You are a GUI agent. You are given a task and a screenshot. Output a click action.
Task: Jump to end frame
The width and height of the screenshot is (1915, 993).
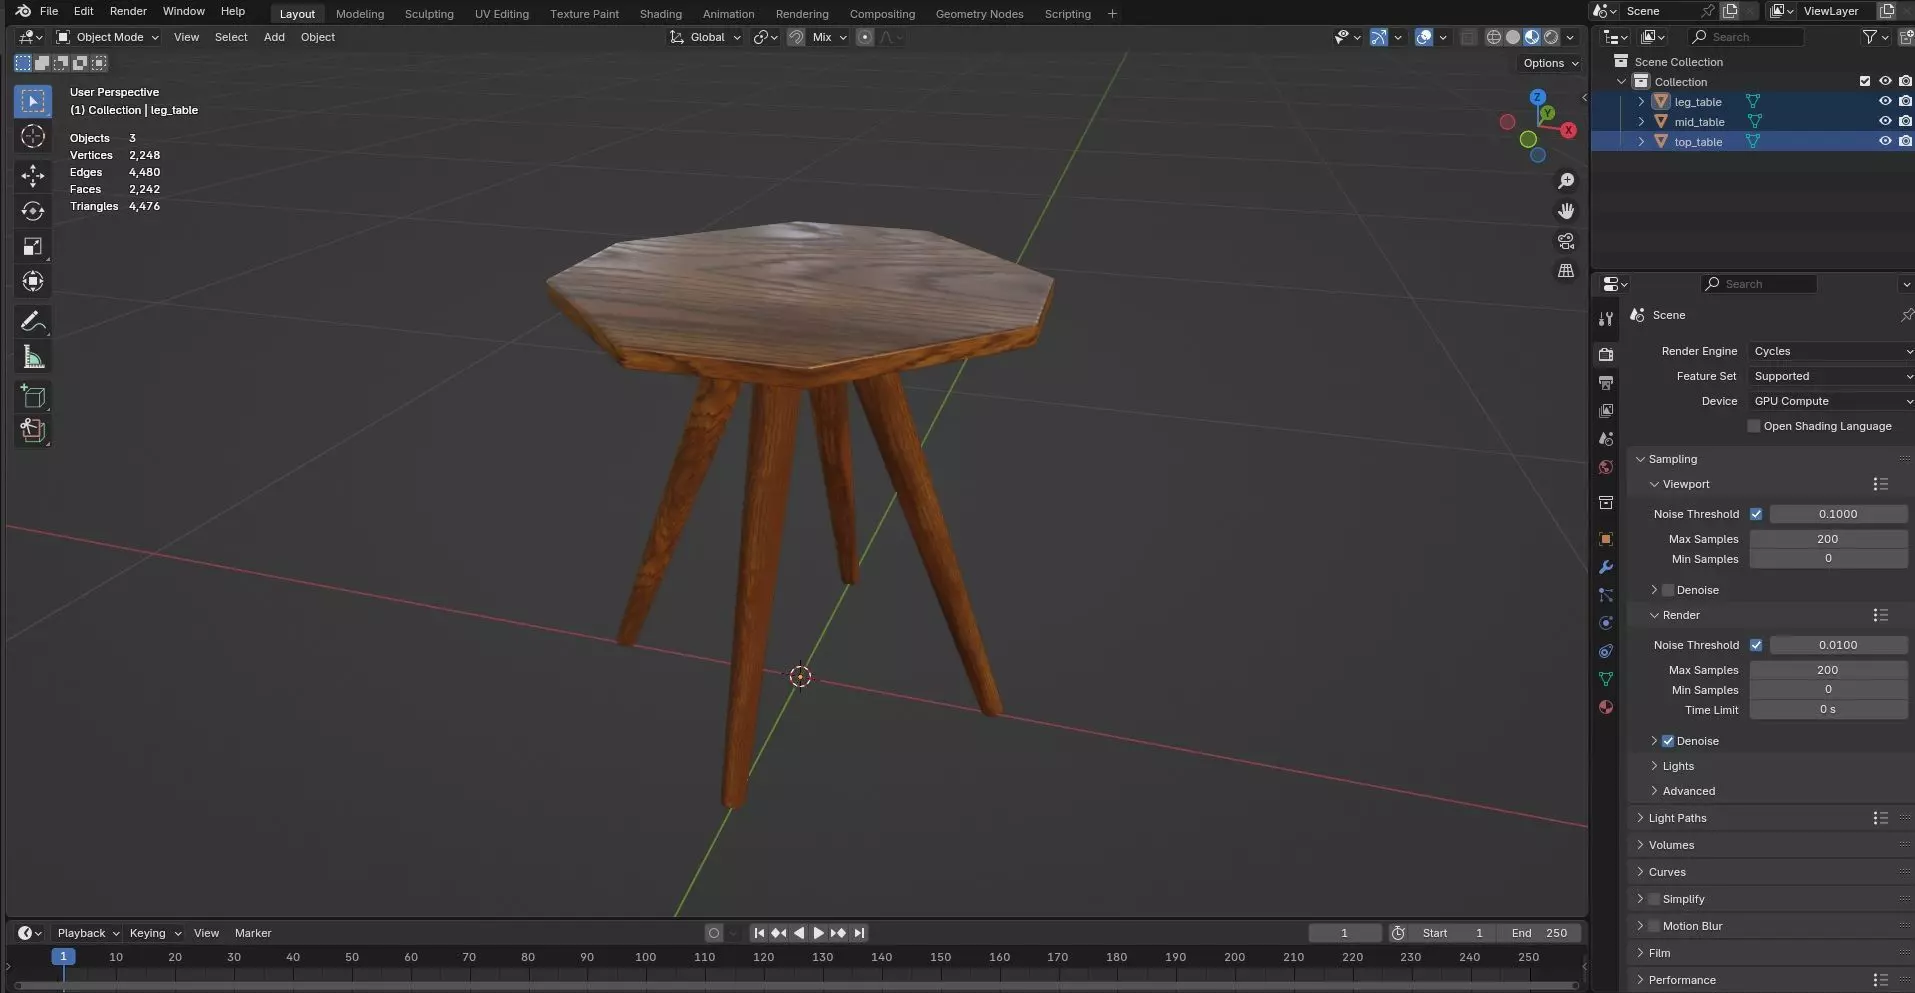tap(859, 933)
